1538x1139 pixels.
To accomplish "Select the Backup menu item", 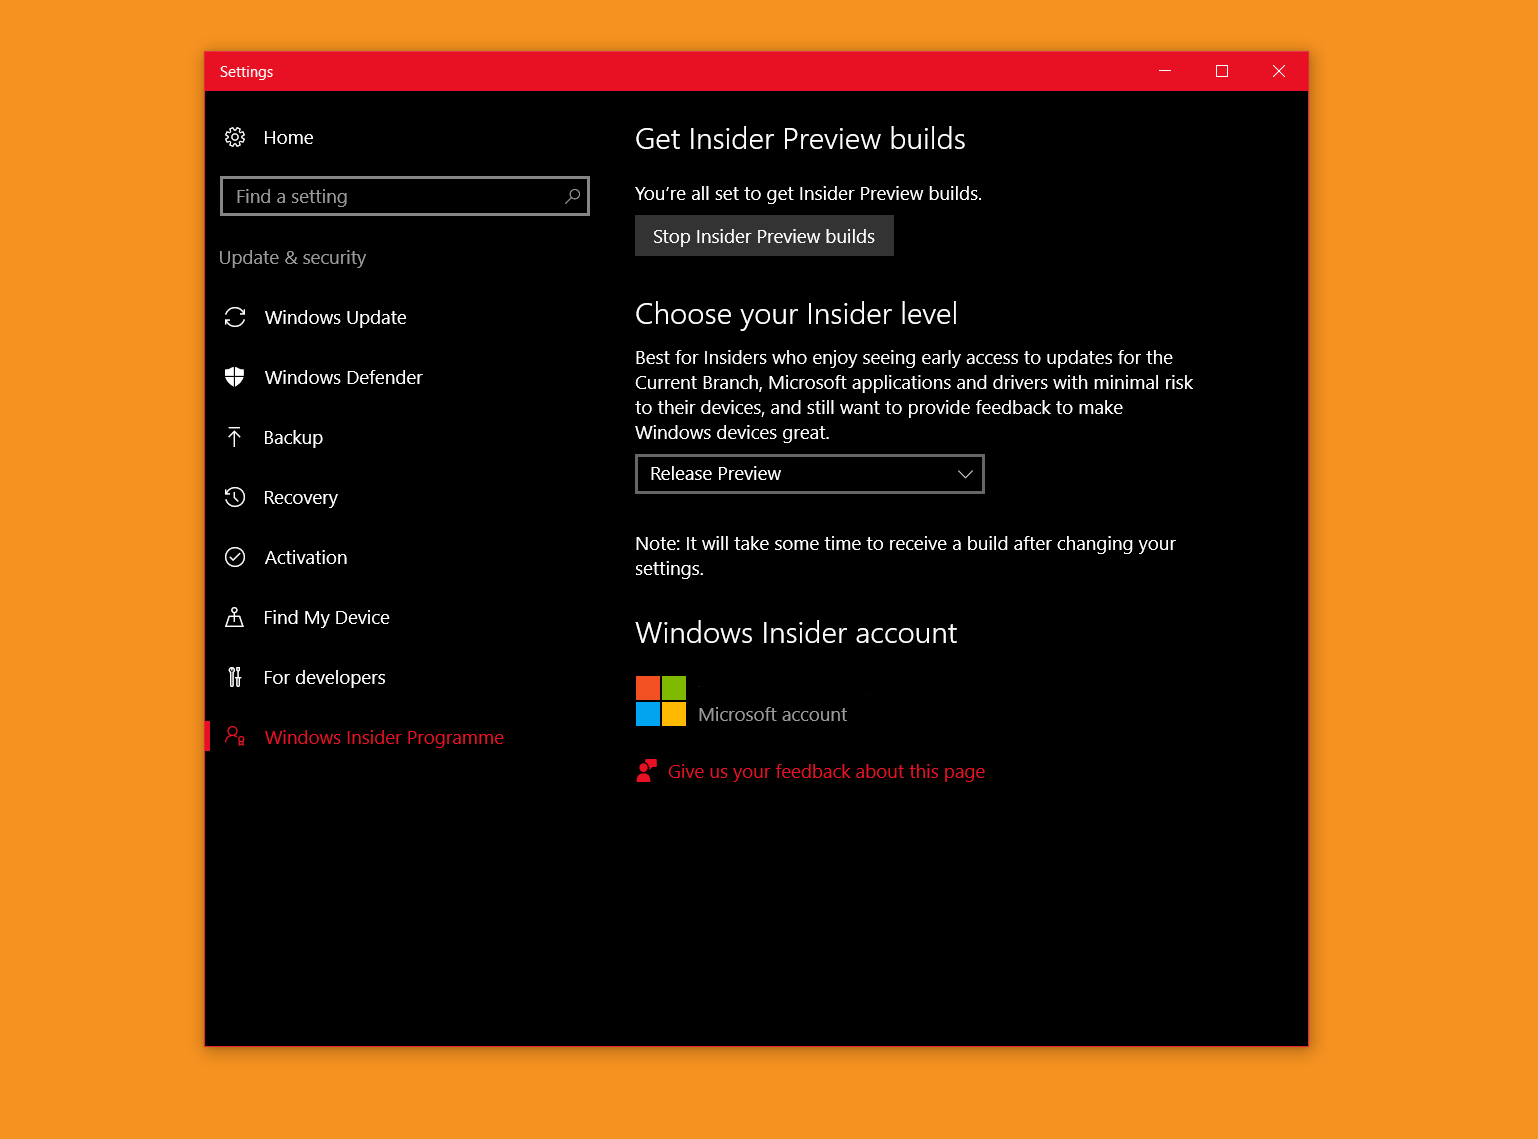I will pos(293,437).
